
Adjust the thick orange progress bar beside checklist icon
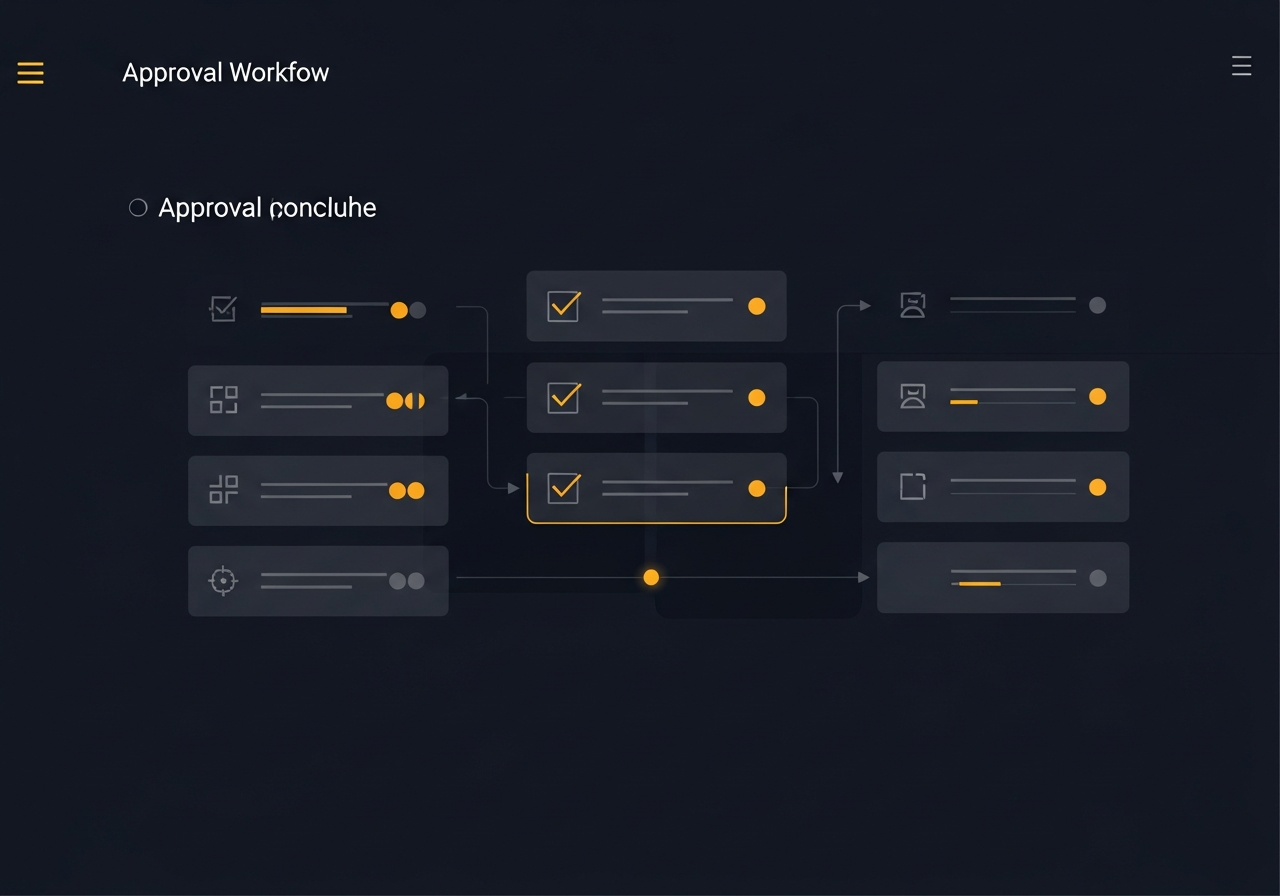(x=304, y=310)
